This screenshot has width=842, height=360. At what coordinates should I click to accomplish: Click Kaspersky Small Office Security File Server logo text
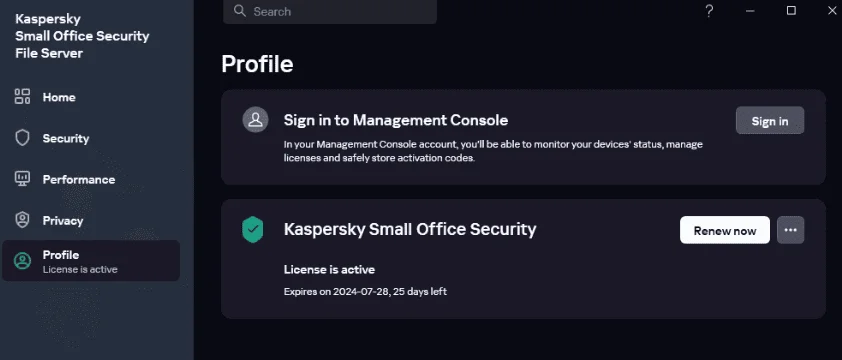(x=82, y=36)
